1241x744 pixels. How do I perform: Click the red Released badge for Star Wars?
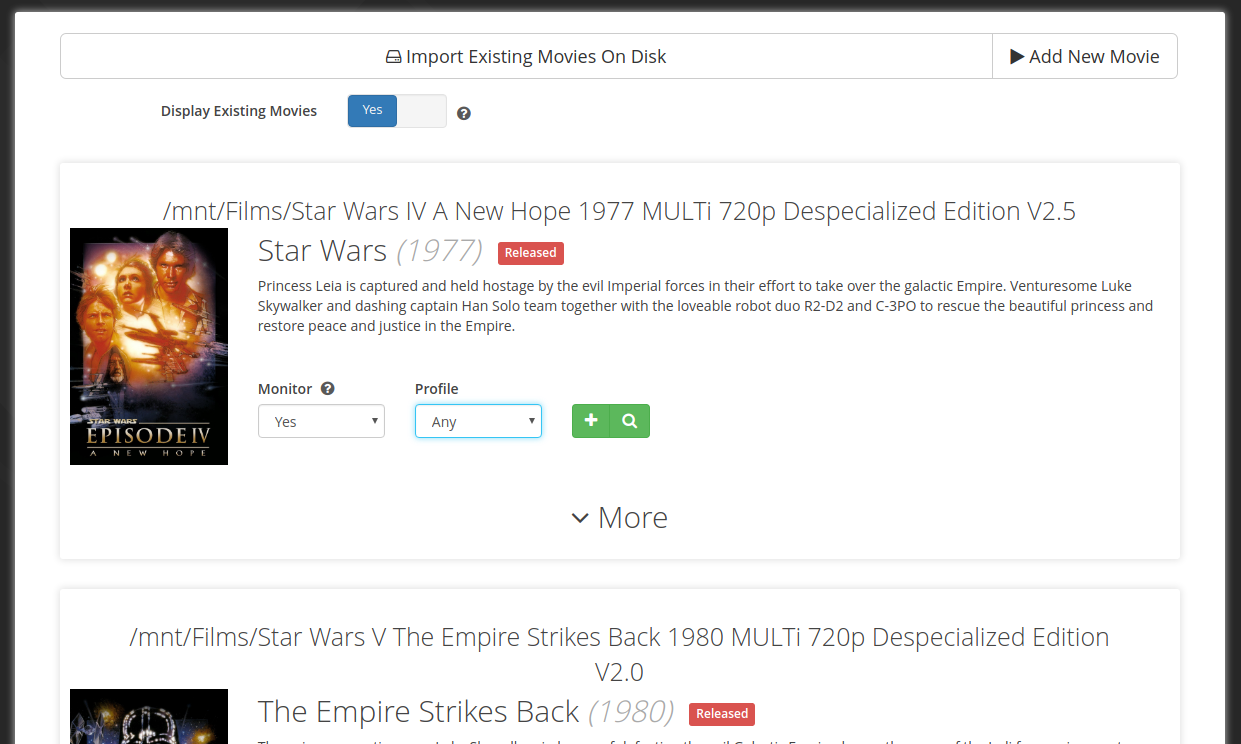pos(531,253)
